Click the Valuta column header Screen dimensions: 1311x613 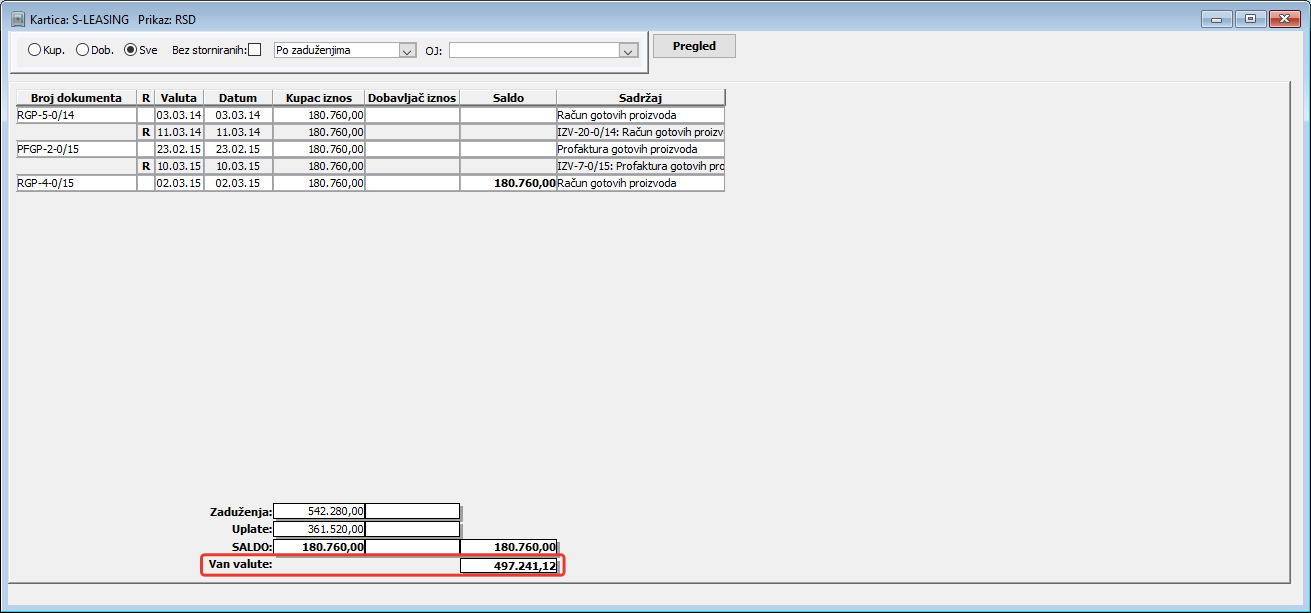(x=180, y=98)
